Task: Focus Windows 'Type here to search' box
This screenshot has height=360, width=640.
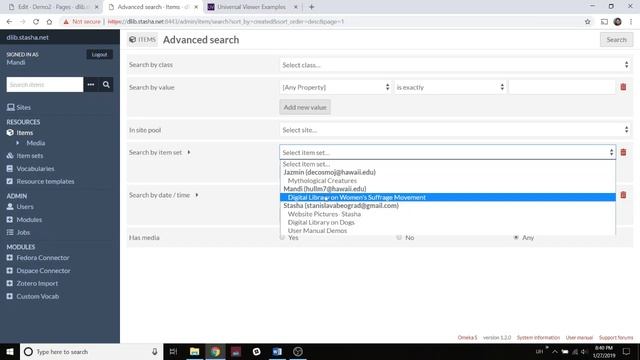Action: click(x=92, y=351)
